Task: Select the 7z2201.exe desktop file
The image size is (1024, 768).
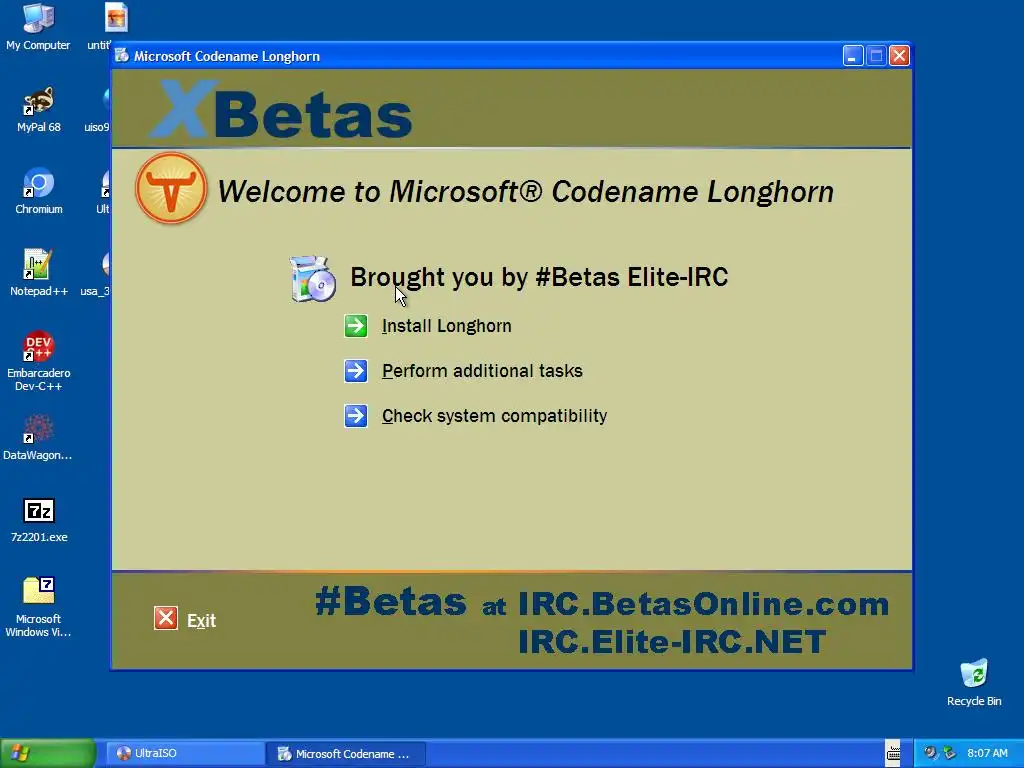Action: pyautogui.click(x=39, y=520)
